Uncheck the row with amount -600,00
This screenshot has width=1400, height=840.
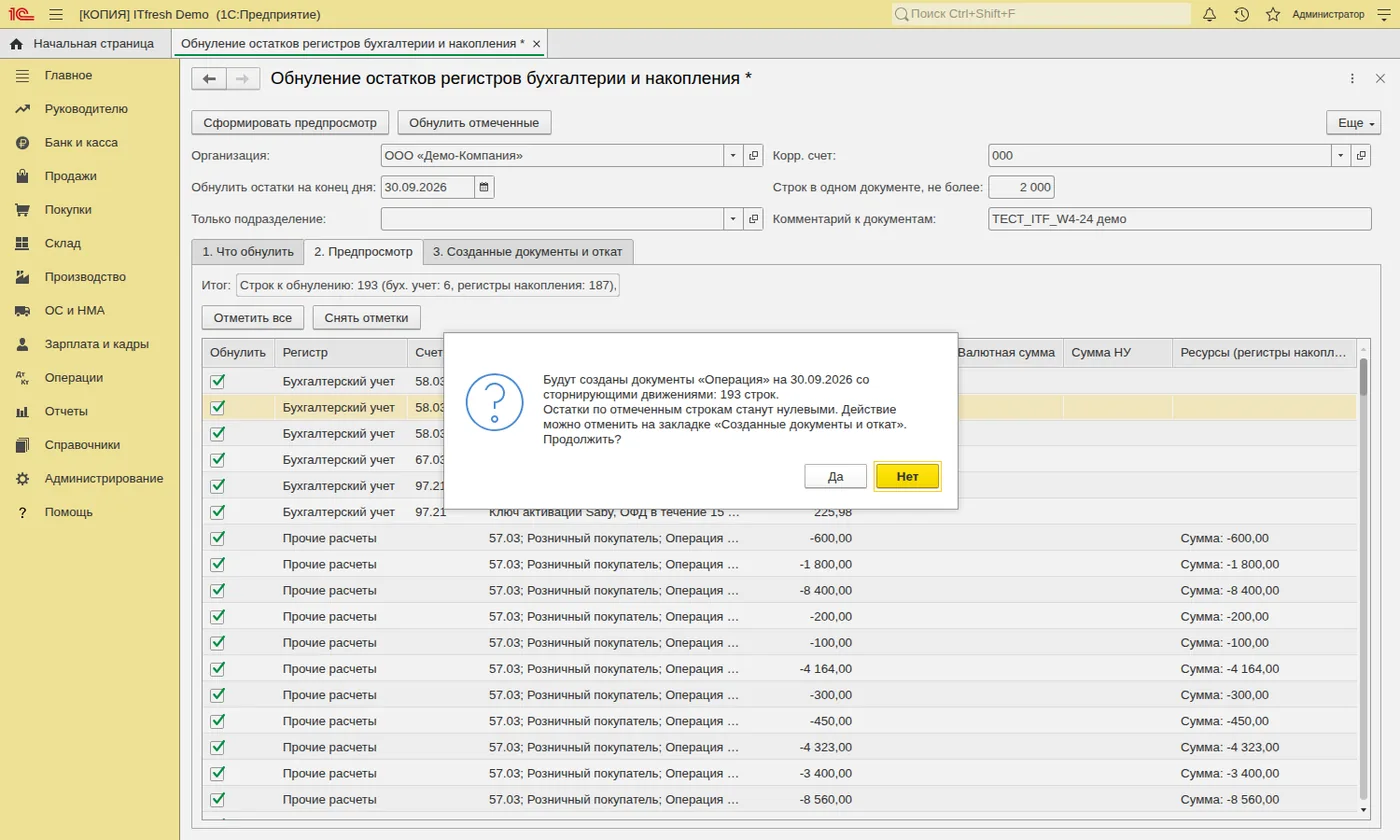(x=218, y=538)
